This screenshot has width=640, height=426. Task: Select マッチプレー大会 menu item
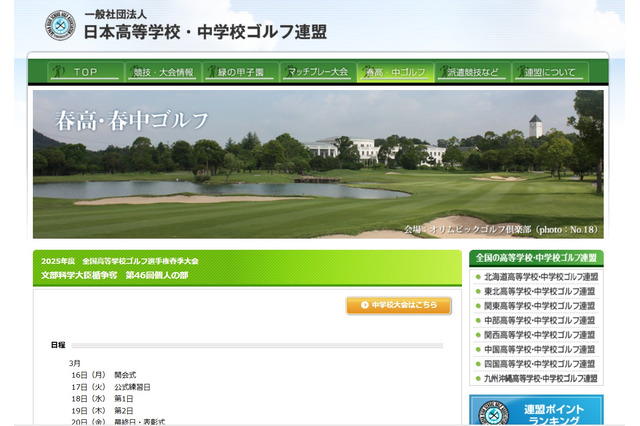(318, 72)
